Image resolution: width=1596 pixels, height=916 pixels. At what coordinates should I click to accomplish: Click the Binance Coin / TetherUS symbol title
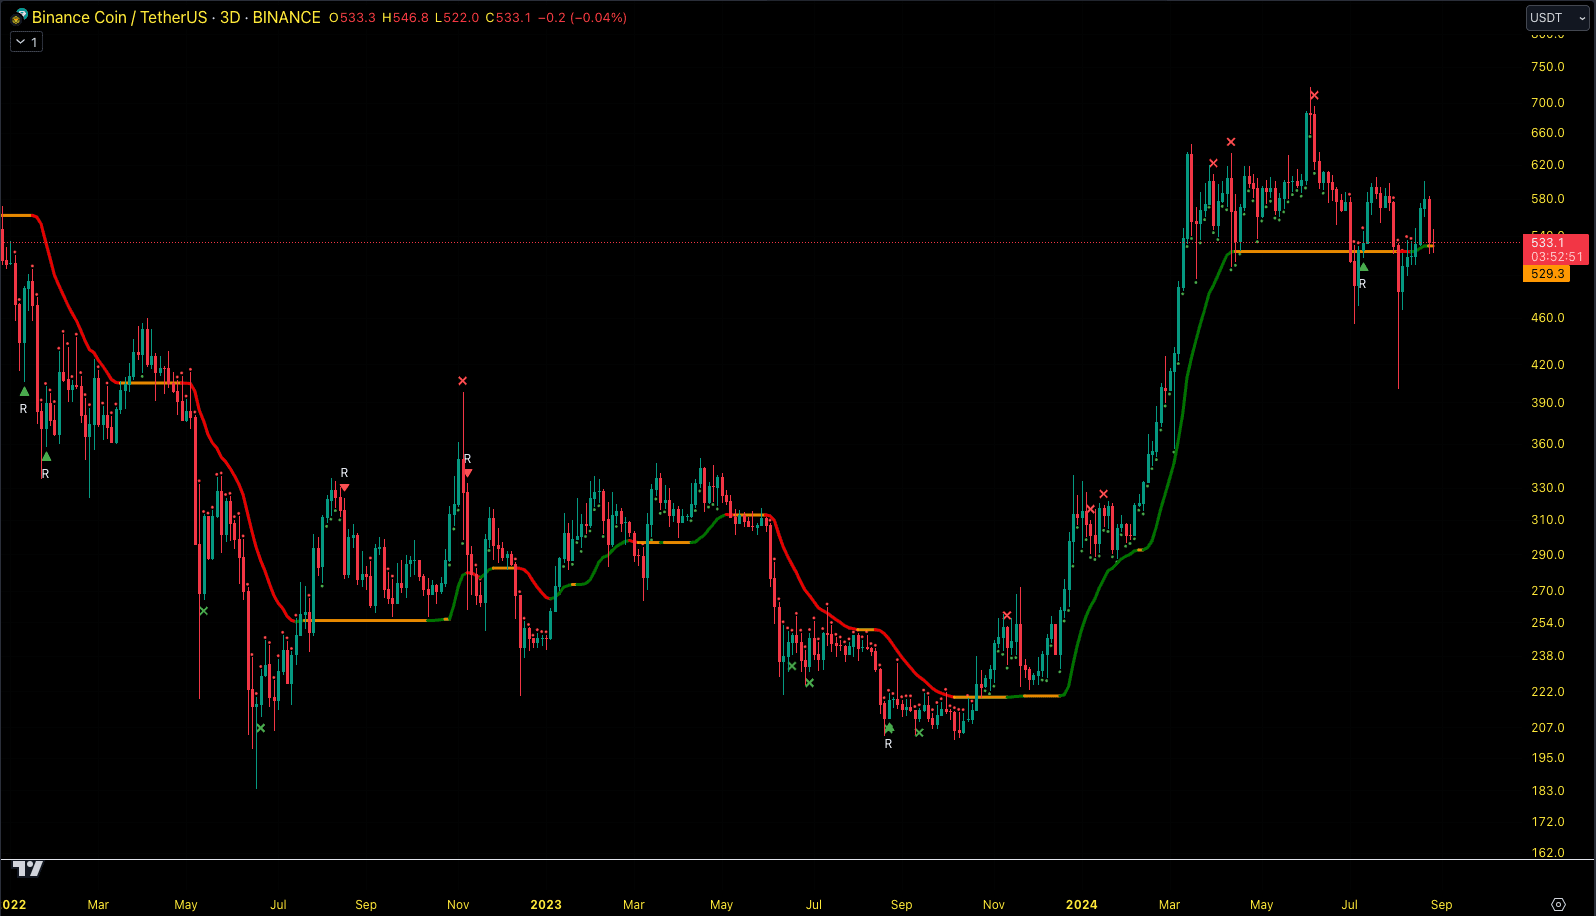(x=119, y=17)
